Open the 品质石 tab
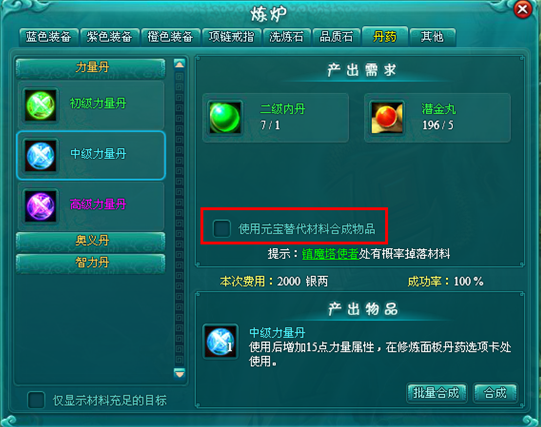This screenshot has width=541, height=427. point(336,37)
